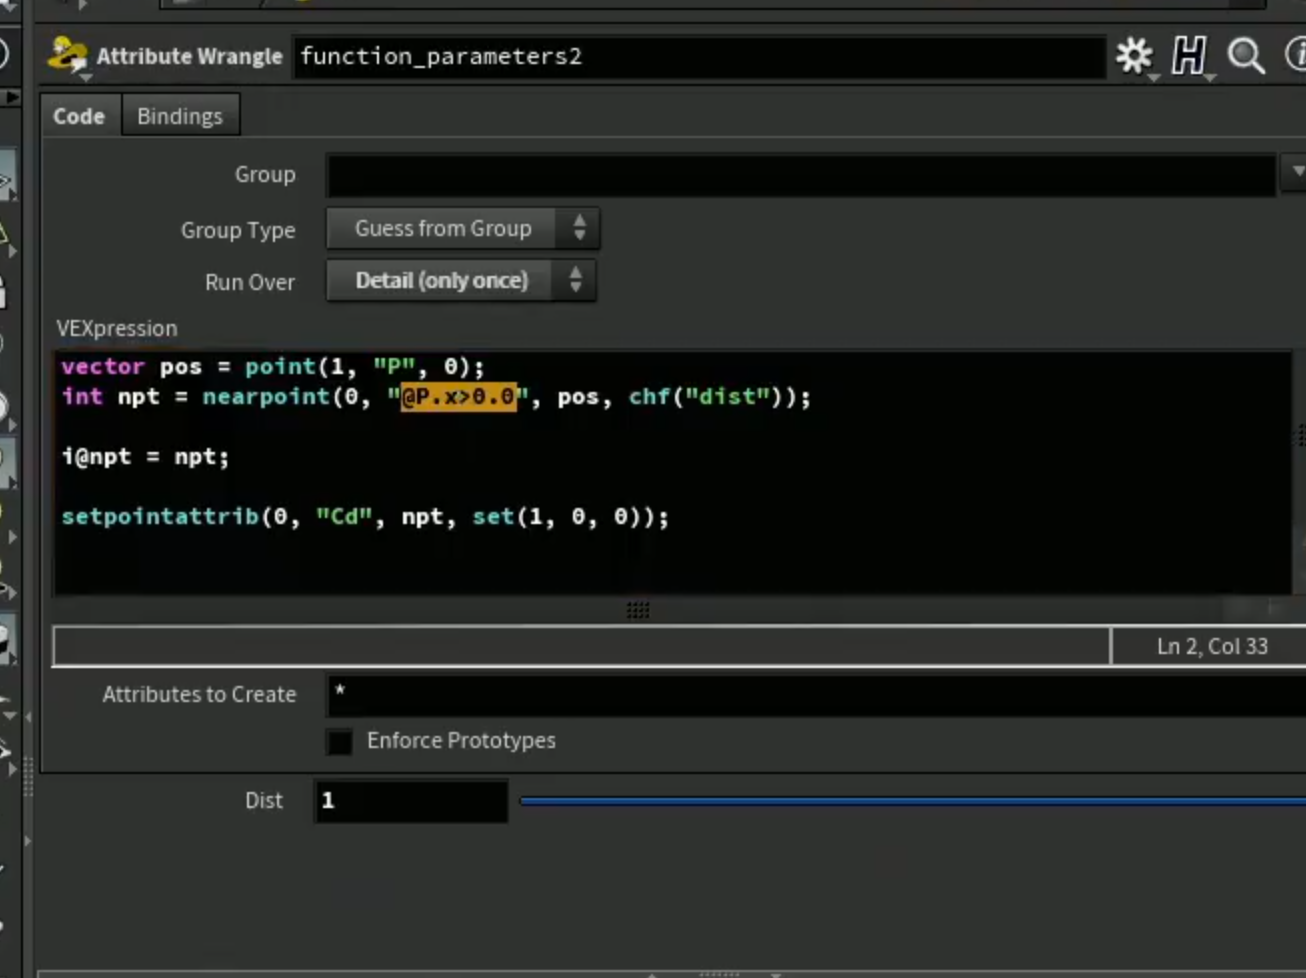Click the node name field function_parameters2
The width and height of the screenshot is (1306, 978).
[699, 57]
